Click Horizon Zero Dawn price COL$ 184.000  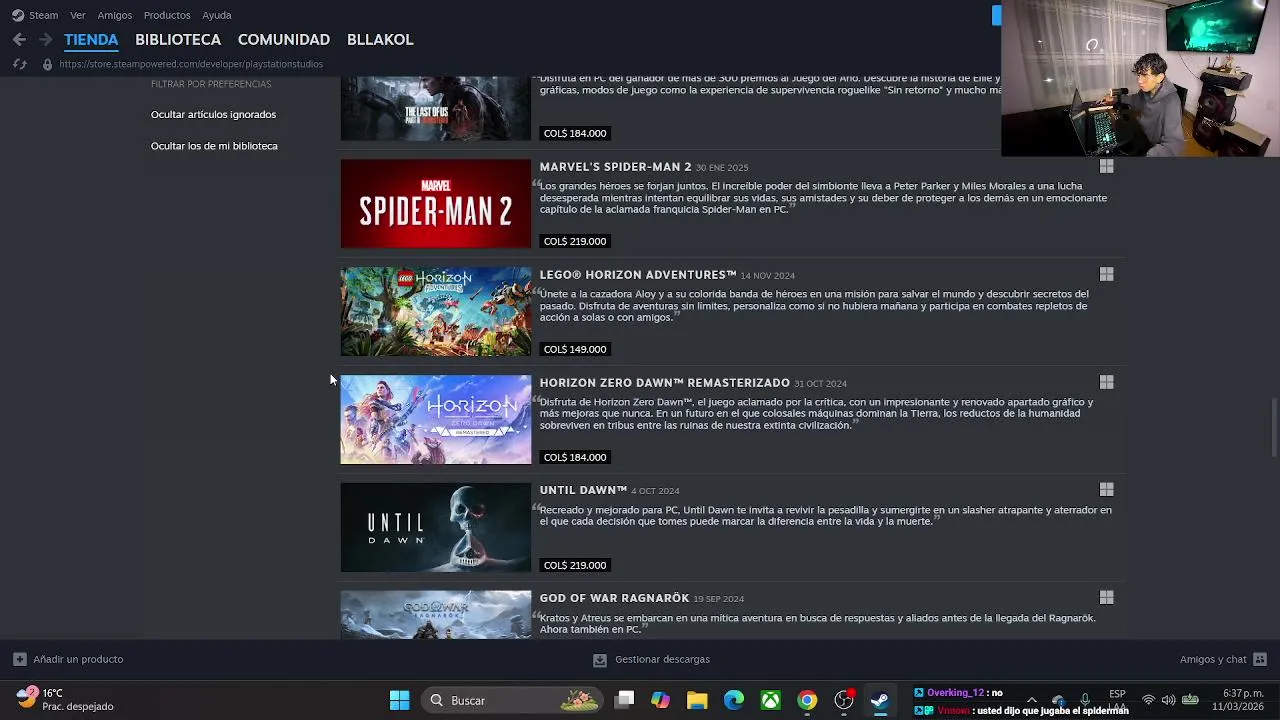(575, 457)
